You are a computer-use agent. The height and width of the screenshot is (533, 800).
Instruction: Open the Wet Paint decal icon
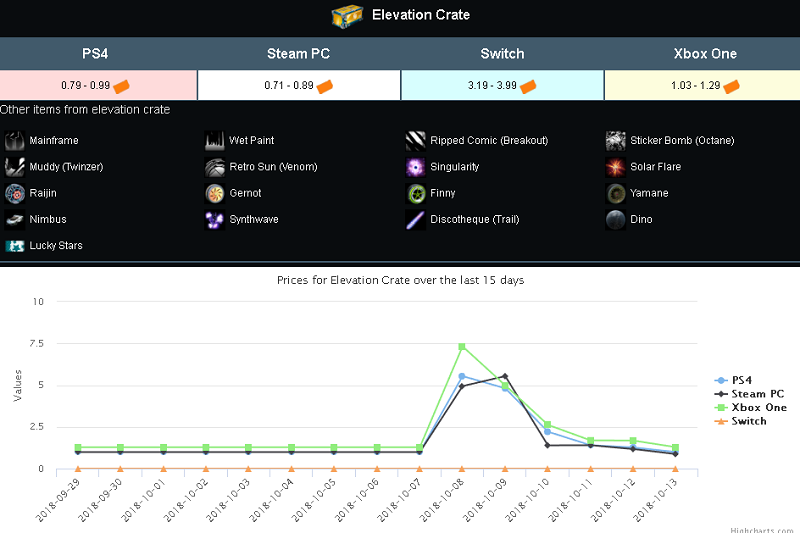click(215, 141)
